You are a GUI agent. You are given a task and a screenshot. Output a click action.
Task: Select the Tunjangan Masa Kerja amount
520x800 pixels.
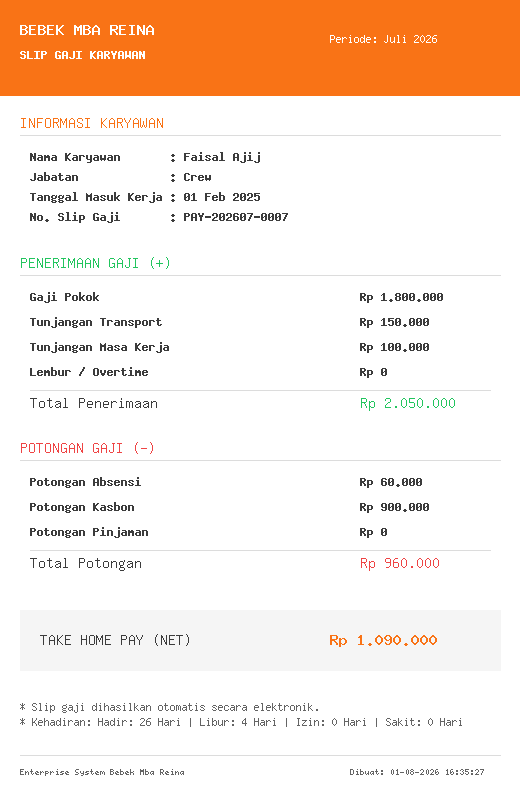[x=394, y=347]
